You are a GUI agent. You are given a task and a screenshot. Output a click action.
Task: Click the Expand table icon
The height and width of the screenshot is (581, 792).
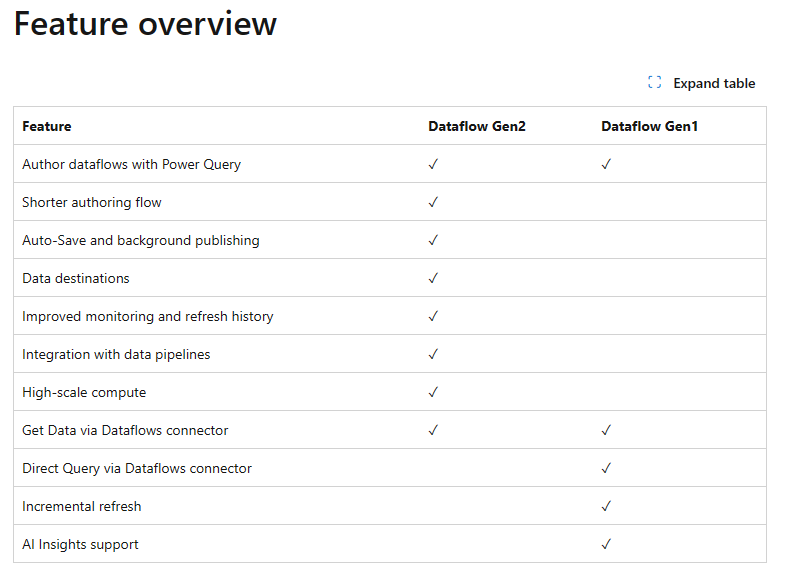coord(655,82)
